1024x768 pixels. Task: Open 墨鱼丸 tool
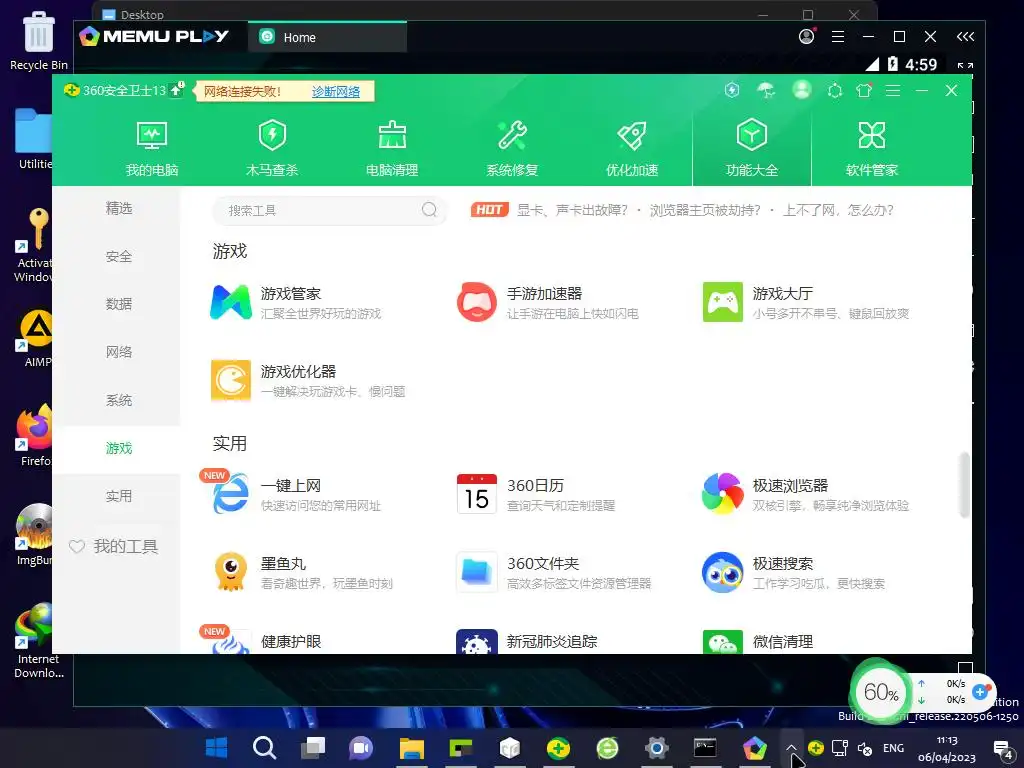[x=302, y=572]
